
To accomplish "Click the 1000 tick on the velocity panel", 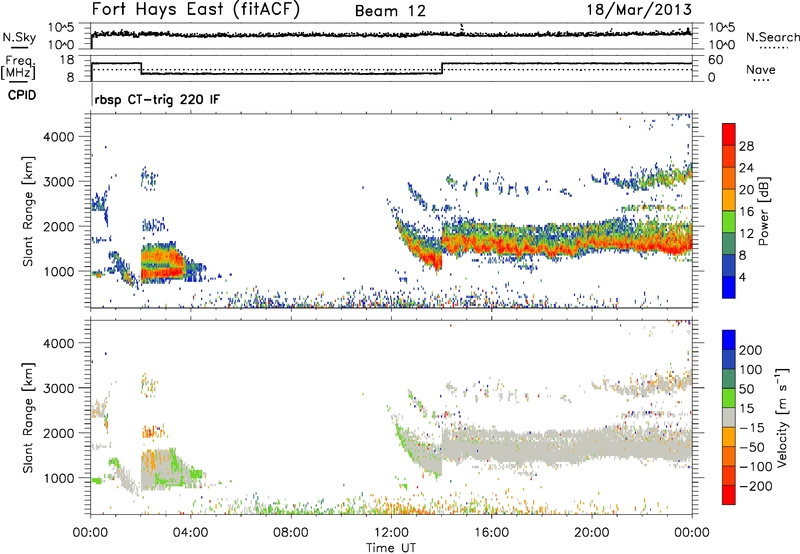I will pyautogui.click(x=58, y=478).
